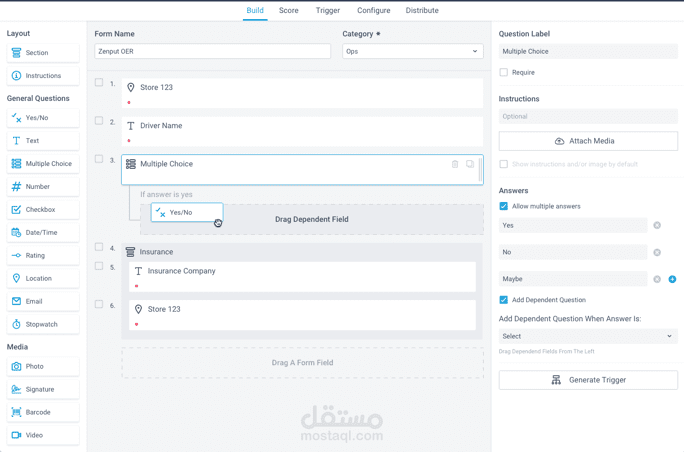The width and height of the screenshot is (684, 452).
Task: Open the Configure tab
Action: click(373, 10)
